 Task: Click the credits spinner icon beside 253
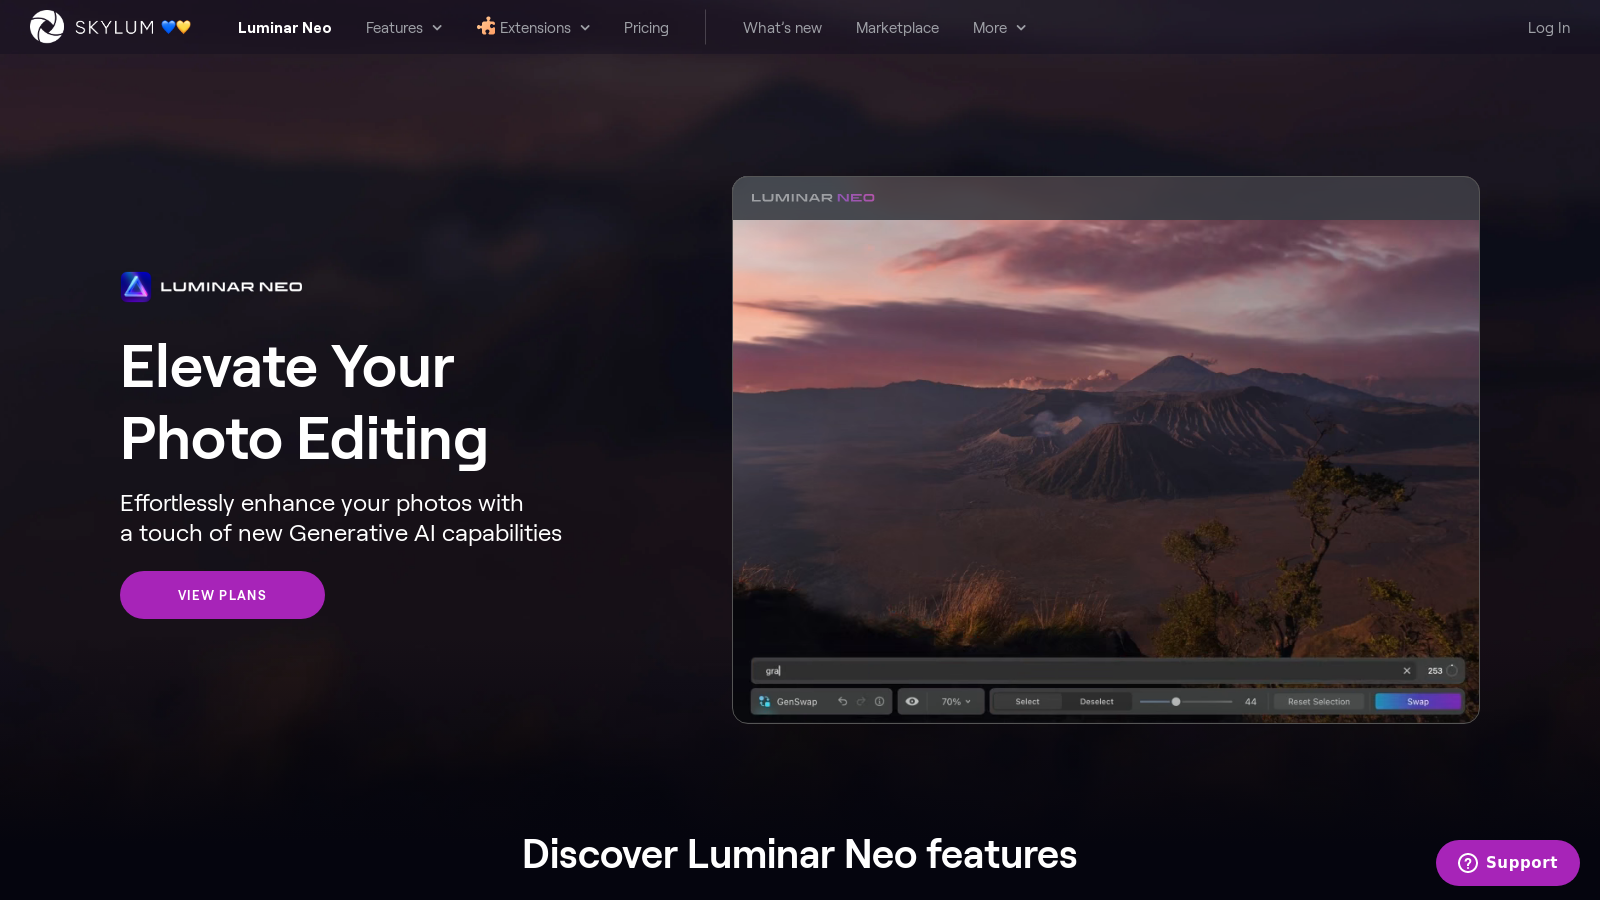[1452, 671]
